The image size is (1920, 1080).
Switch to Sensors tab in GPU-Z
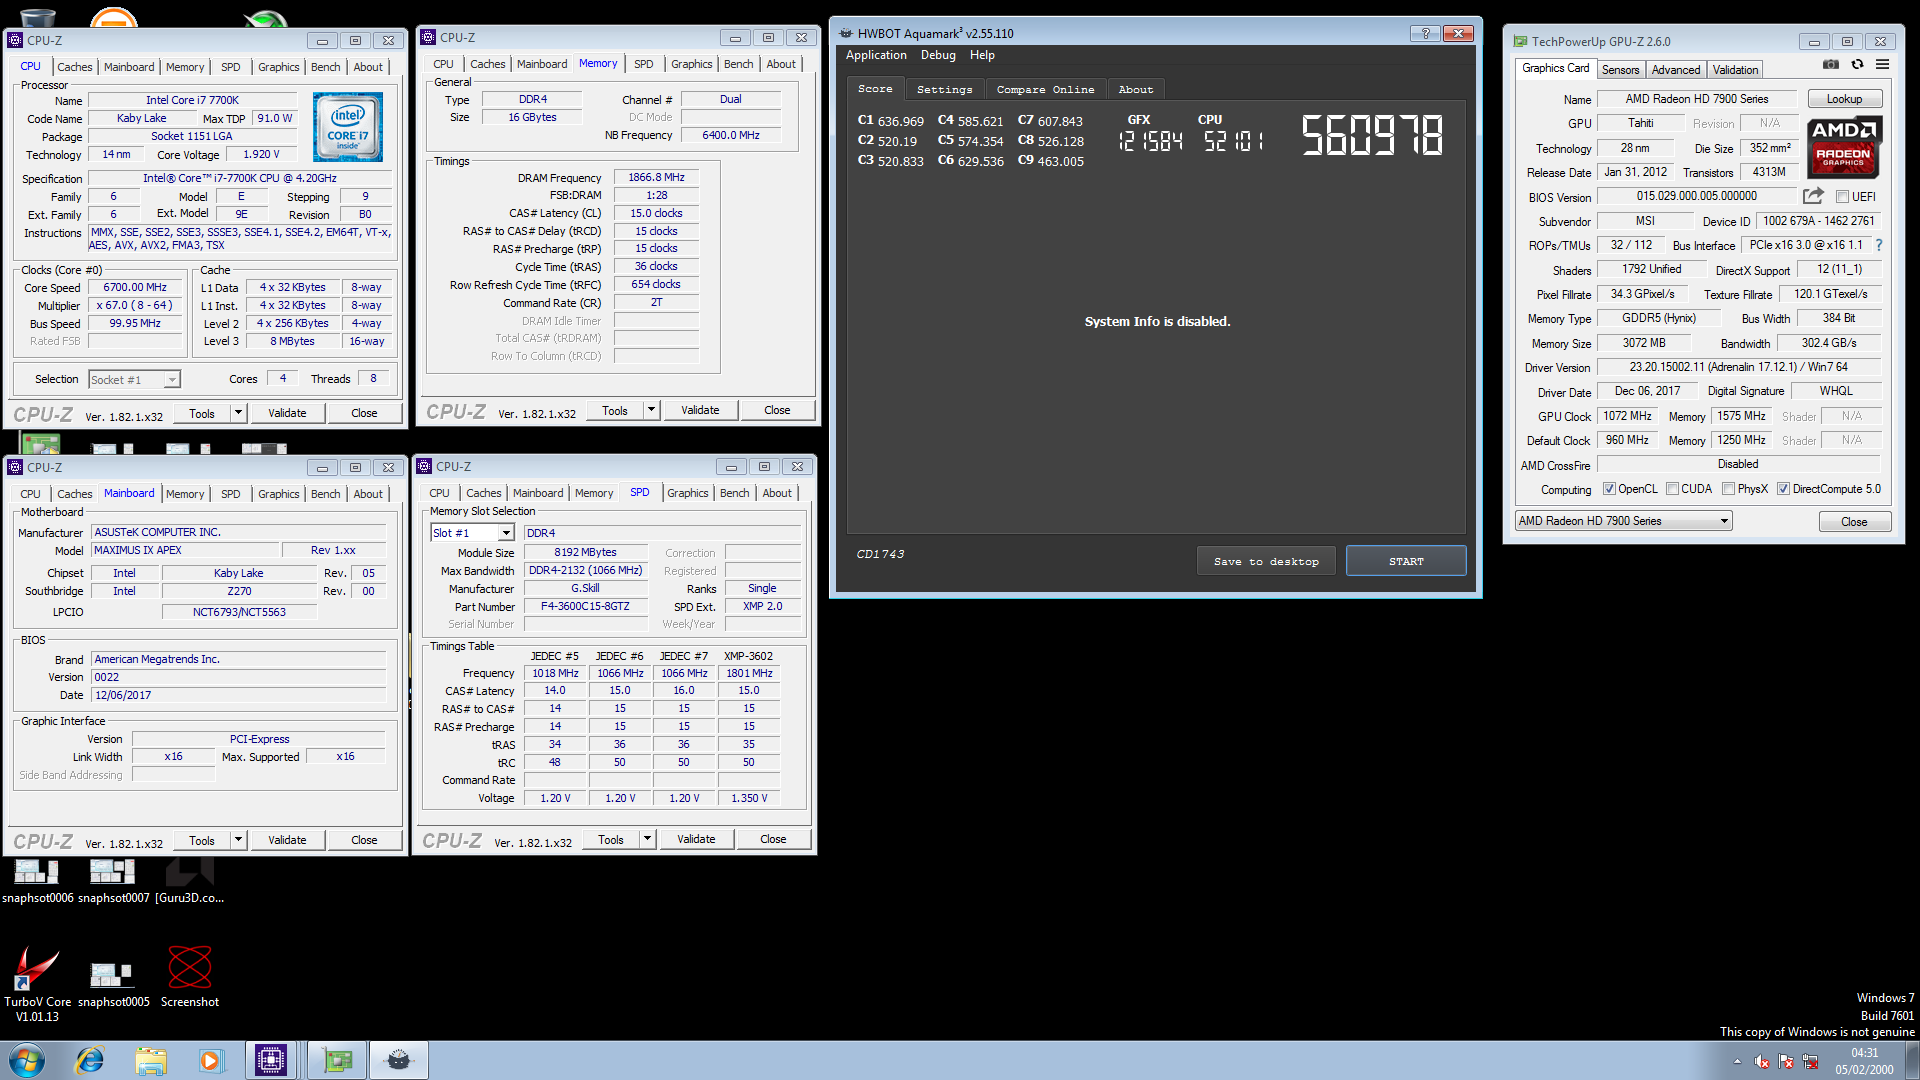coord(1620,70)
